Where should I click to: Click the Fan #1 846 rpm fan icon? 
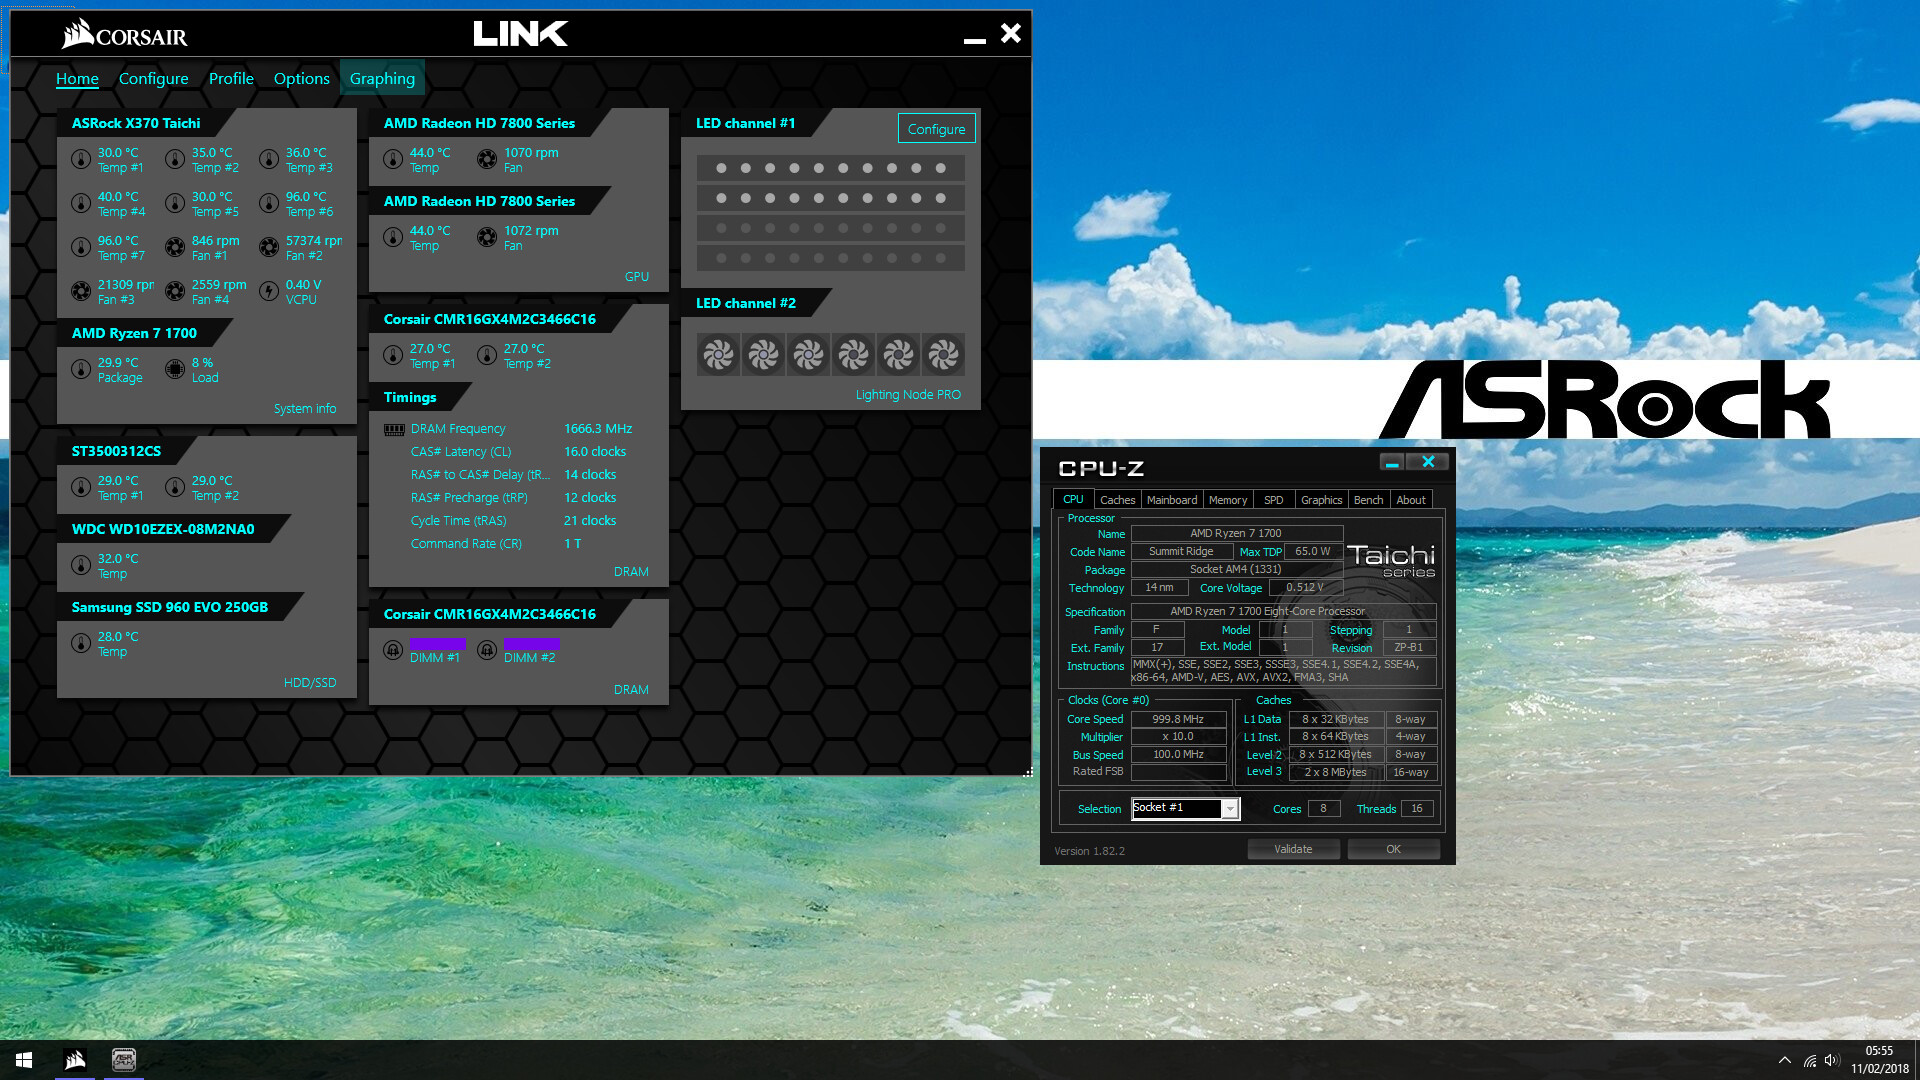coord(175,247)
